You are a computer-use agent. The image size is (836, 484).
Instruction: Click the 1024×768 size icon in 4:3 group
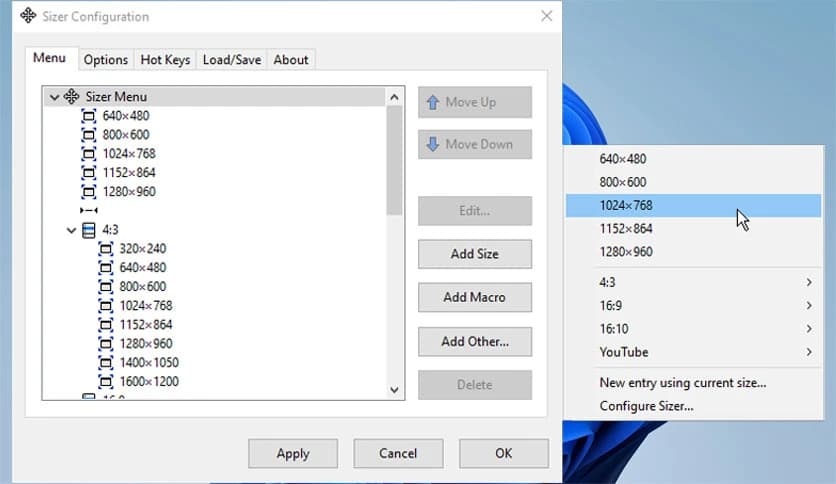(106, 305)
